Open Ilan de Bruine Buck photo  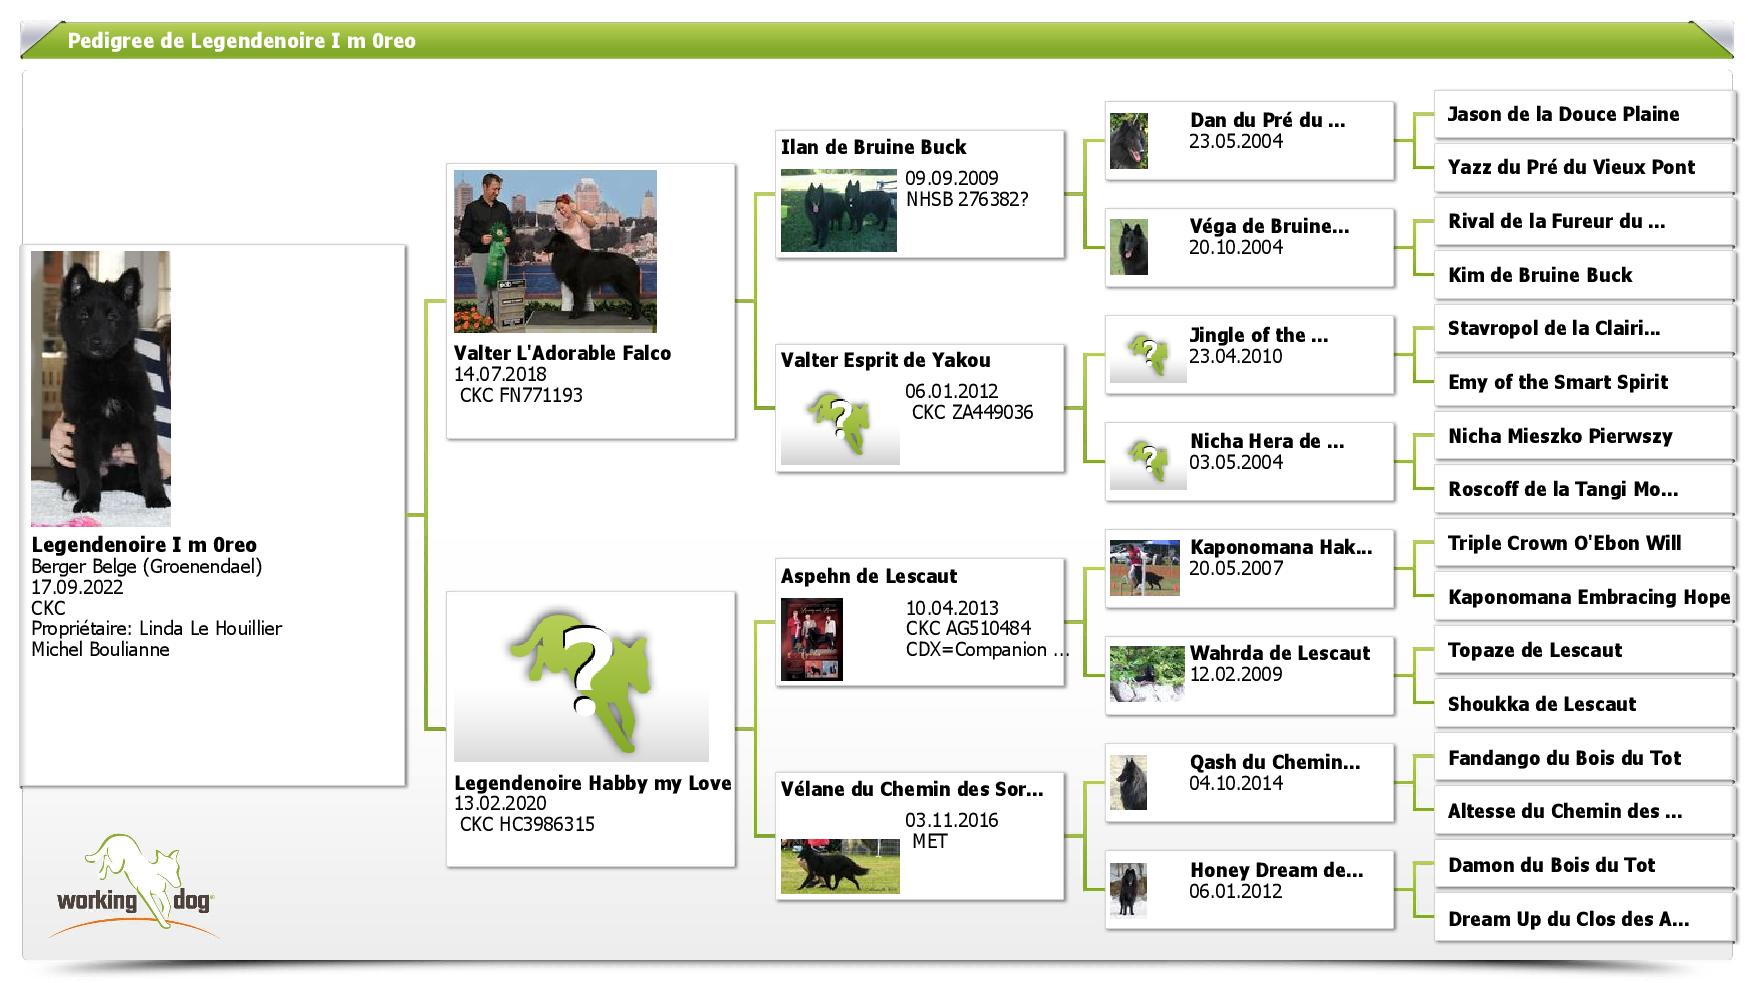click(838, 210)
